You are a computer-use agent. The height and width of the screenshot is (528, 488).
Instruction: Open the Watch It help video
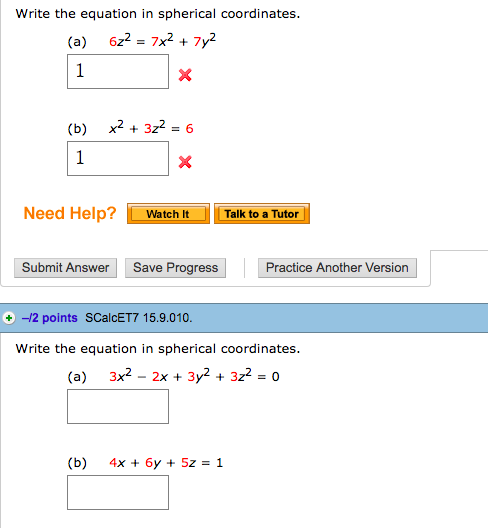pos(168,213)
